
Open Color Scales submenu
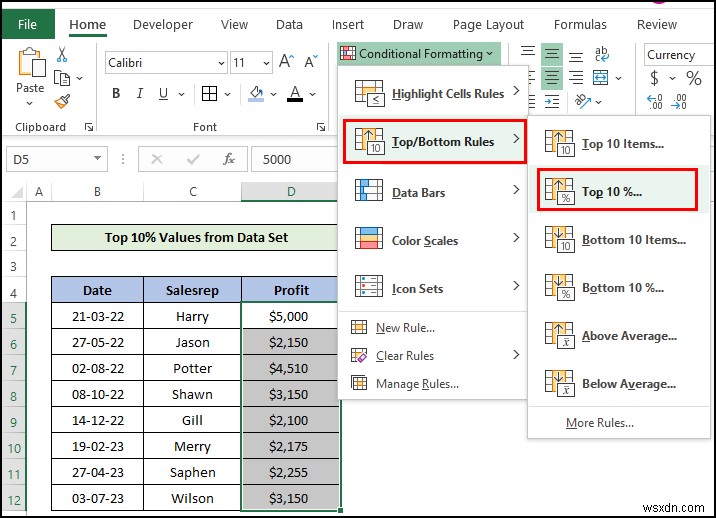coord(433,240)
